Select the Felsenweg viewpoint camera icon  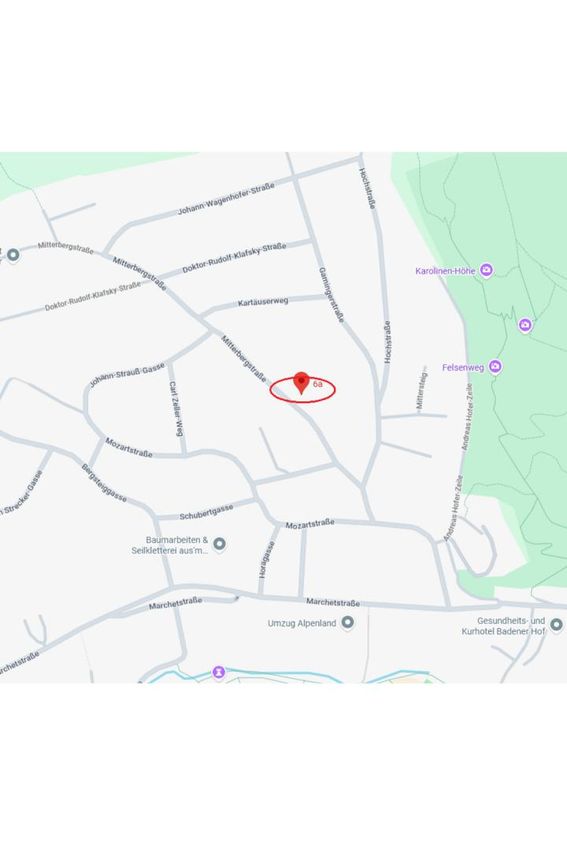pyautogui.click(x=495, y=367)
